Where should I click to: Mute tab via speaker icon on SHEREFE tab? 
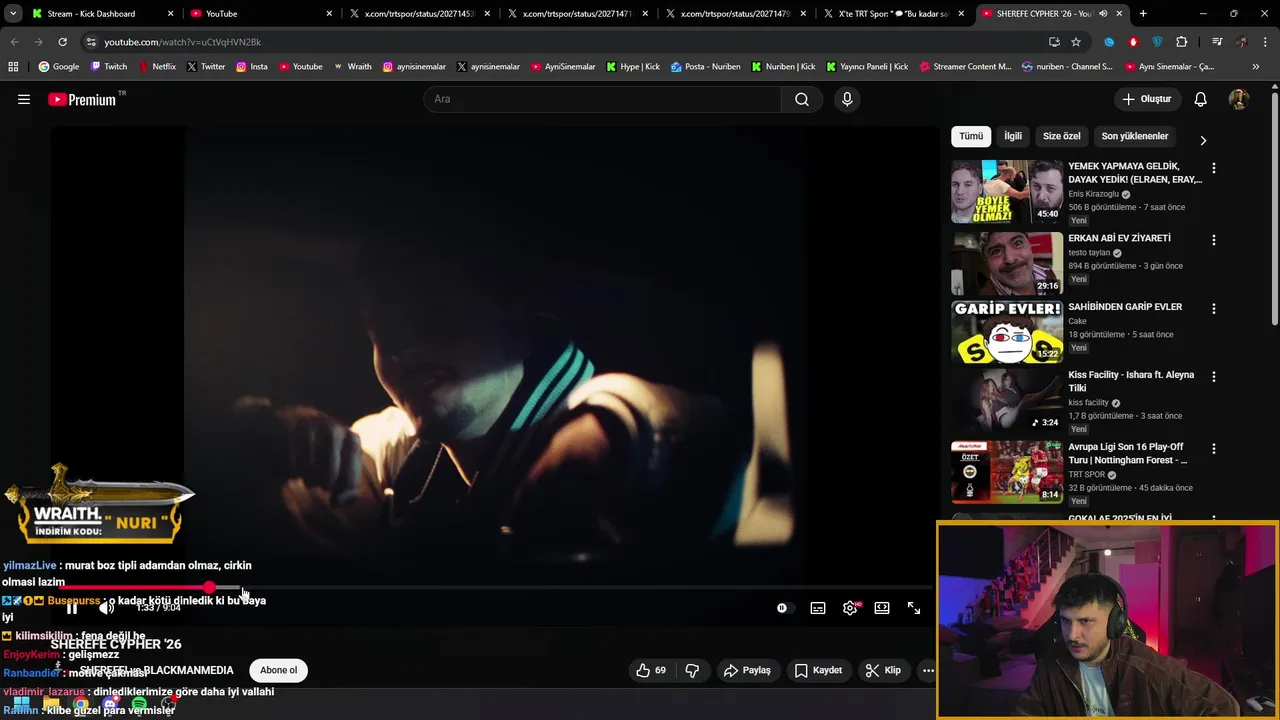click(x=1103, y=14)
